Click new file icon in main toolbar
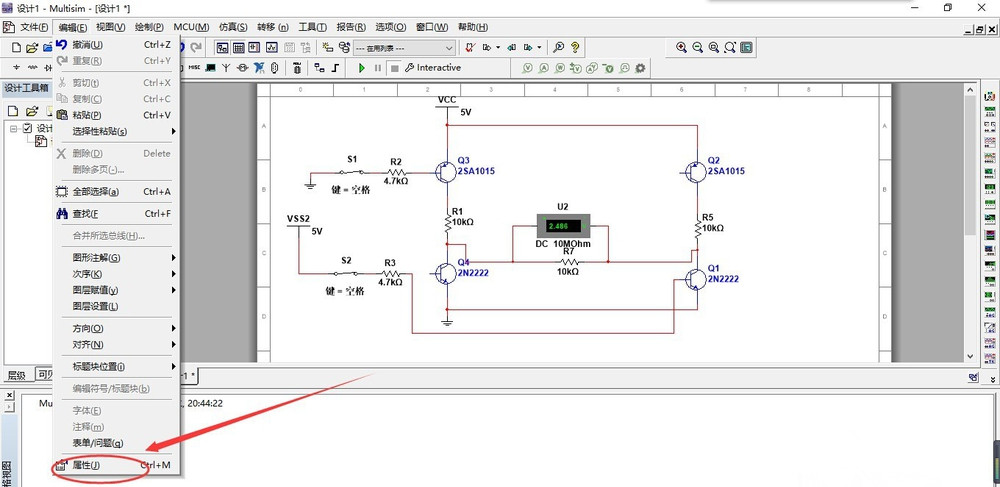1000x487 pixels. [x=16, y=47]
